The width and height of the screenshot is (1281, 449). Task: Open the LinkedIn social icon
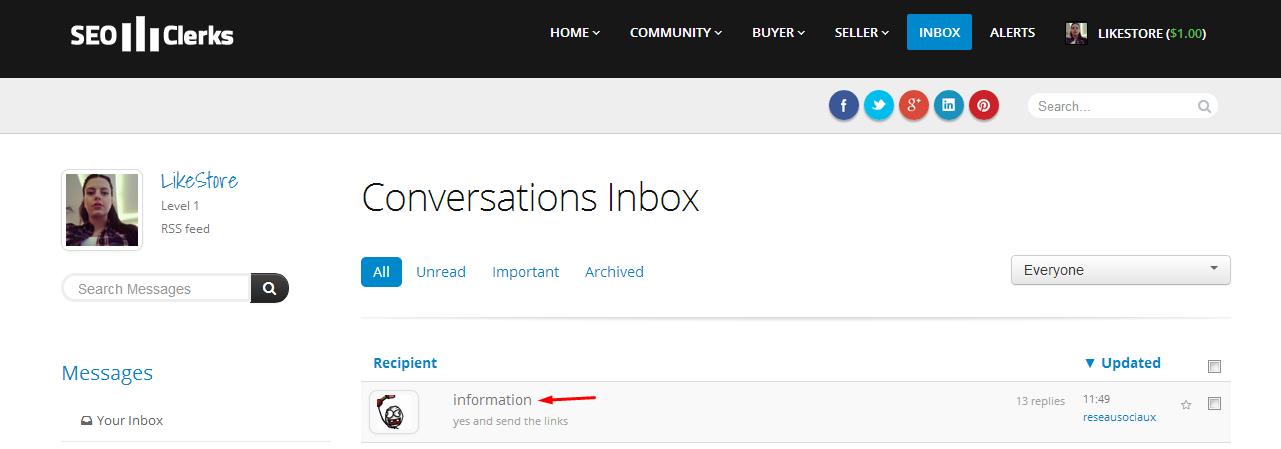coord(949,105)
